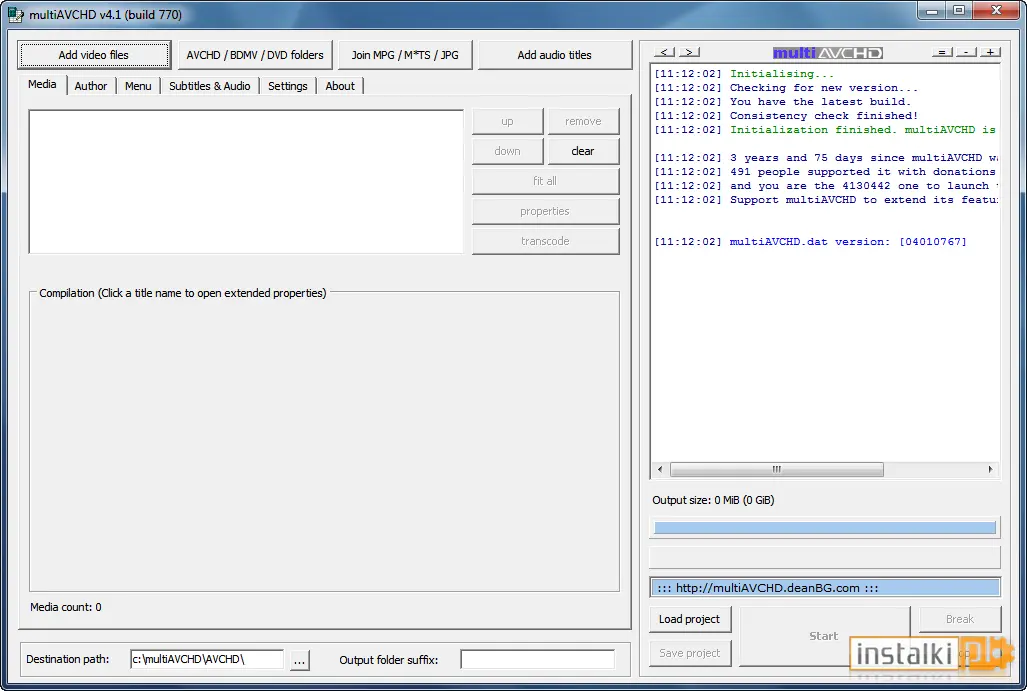Browse destination with the ... button
The width and height of the screenshot is (1027, 691).
[x=299, y=660]
